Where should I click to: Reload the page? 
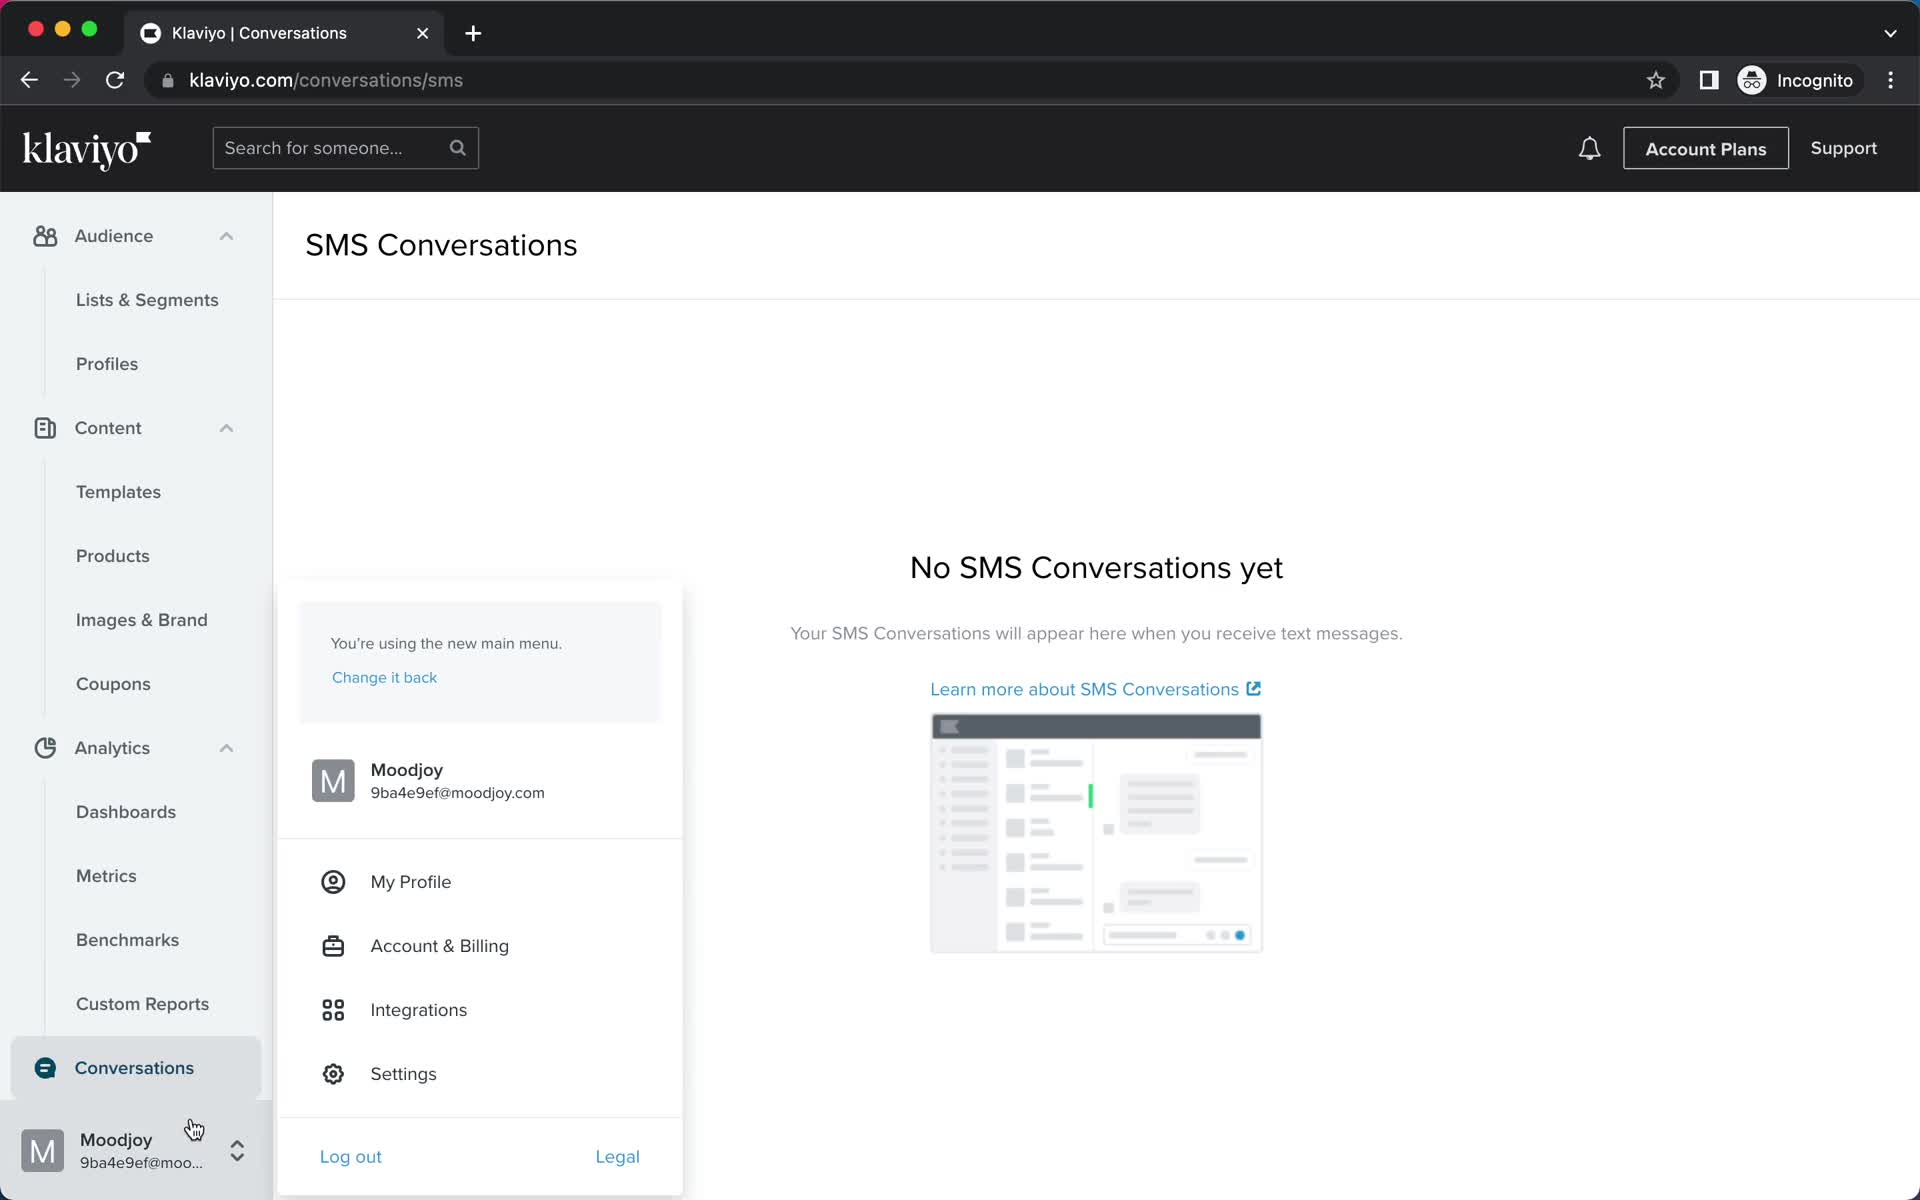pos(115,80)
